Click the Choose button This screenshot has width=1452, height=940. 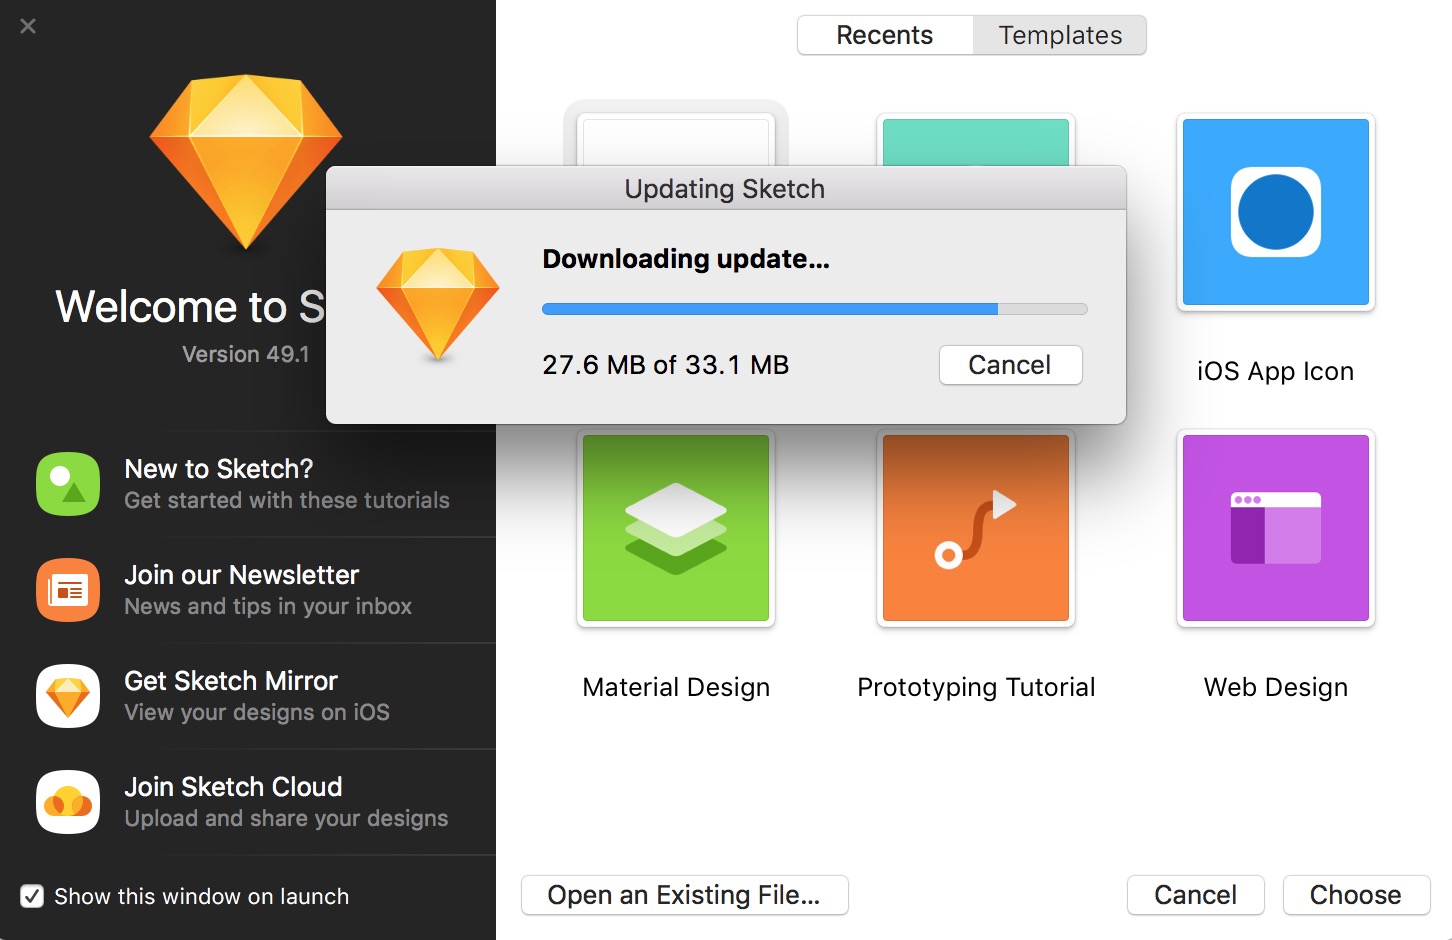[1356, 895]
